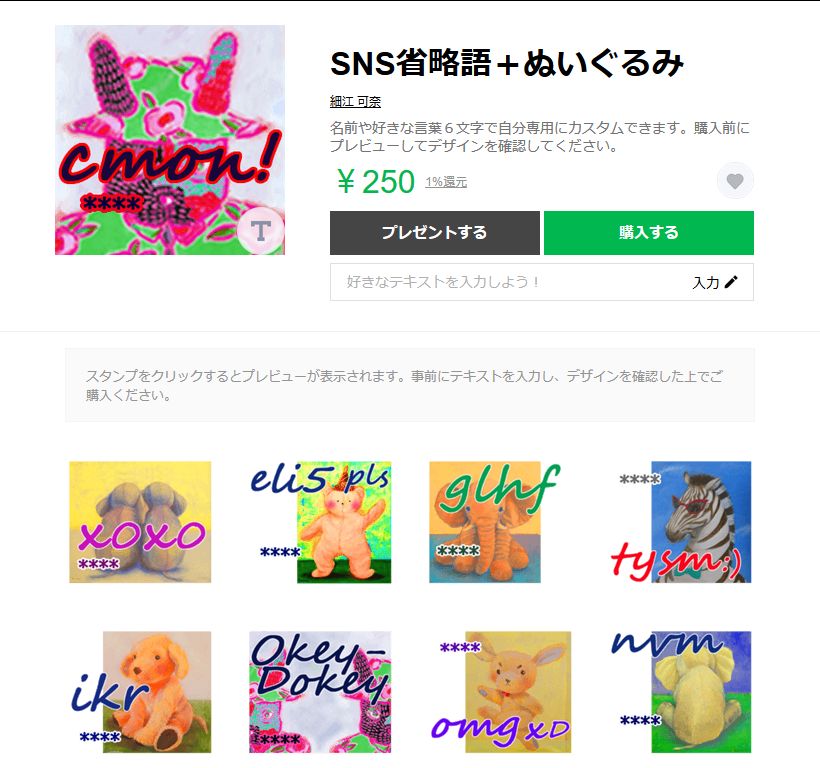Select the xoxo puppies sticker
820x768 pixels.
pyautogui.click(x=140, y=522)
